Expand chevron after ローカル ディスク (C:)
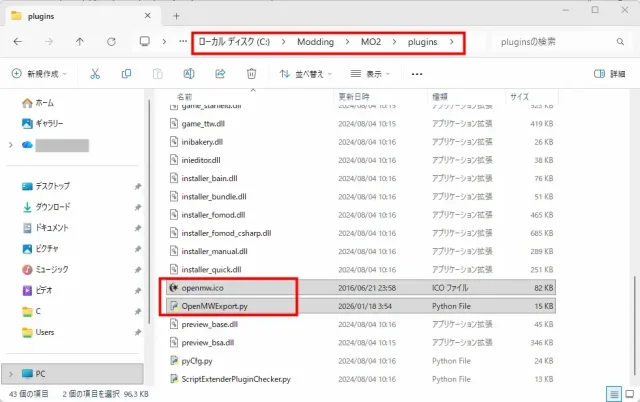Image resolution: width=640 pixels, height=402 pixels. (283, 42)
